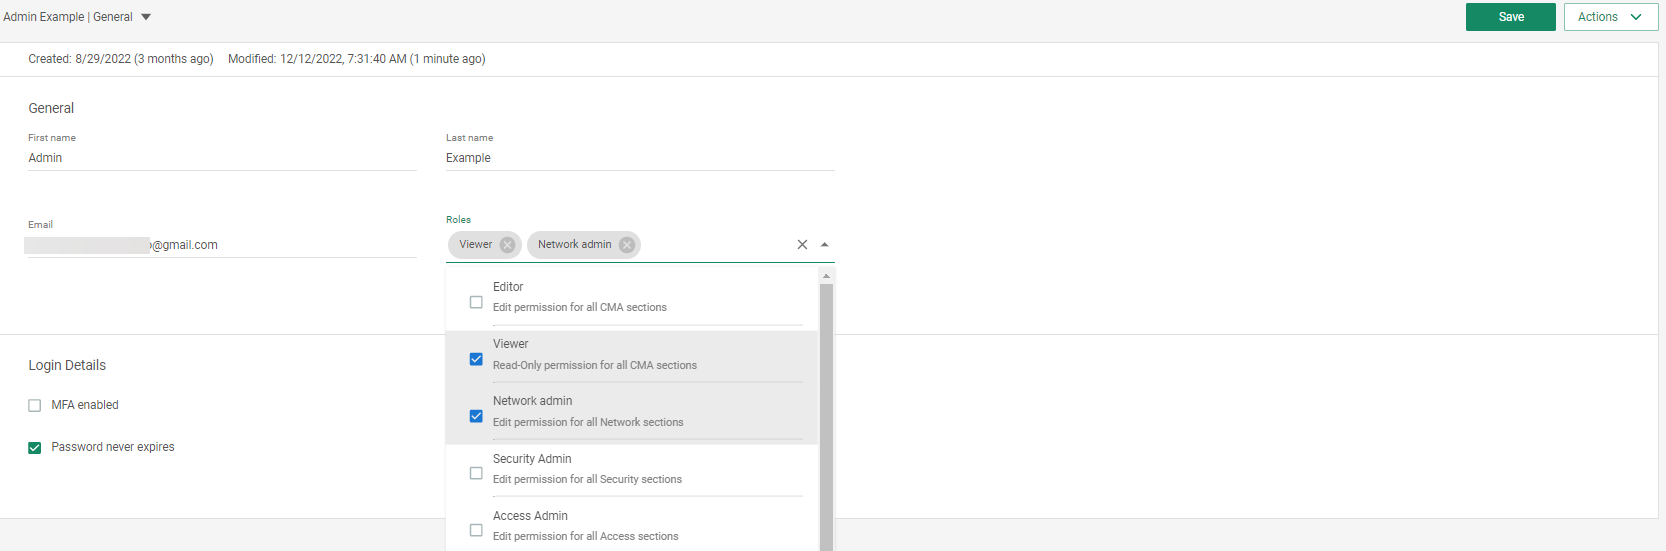This screenshot has width=1666, height=551.
Task: Enable the MFA enabled checkbox
Action: pos(35,406)
